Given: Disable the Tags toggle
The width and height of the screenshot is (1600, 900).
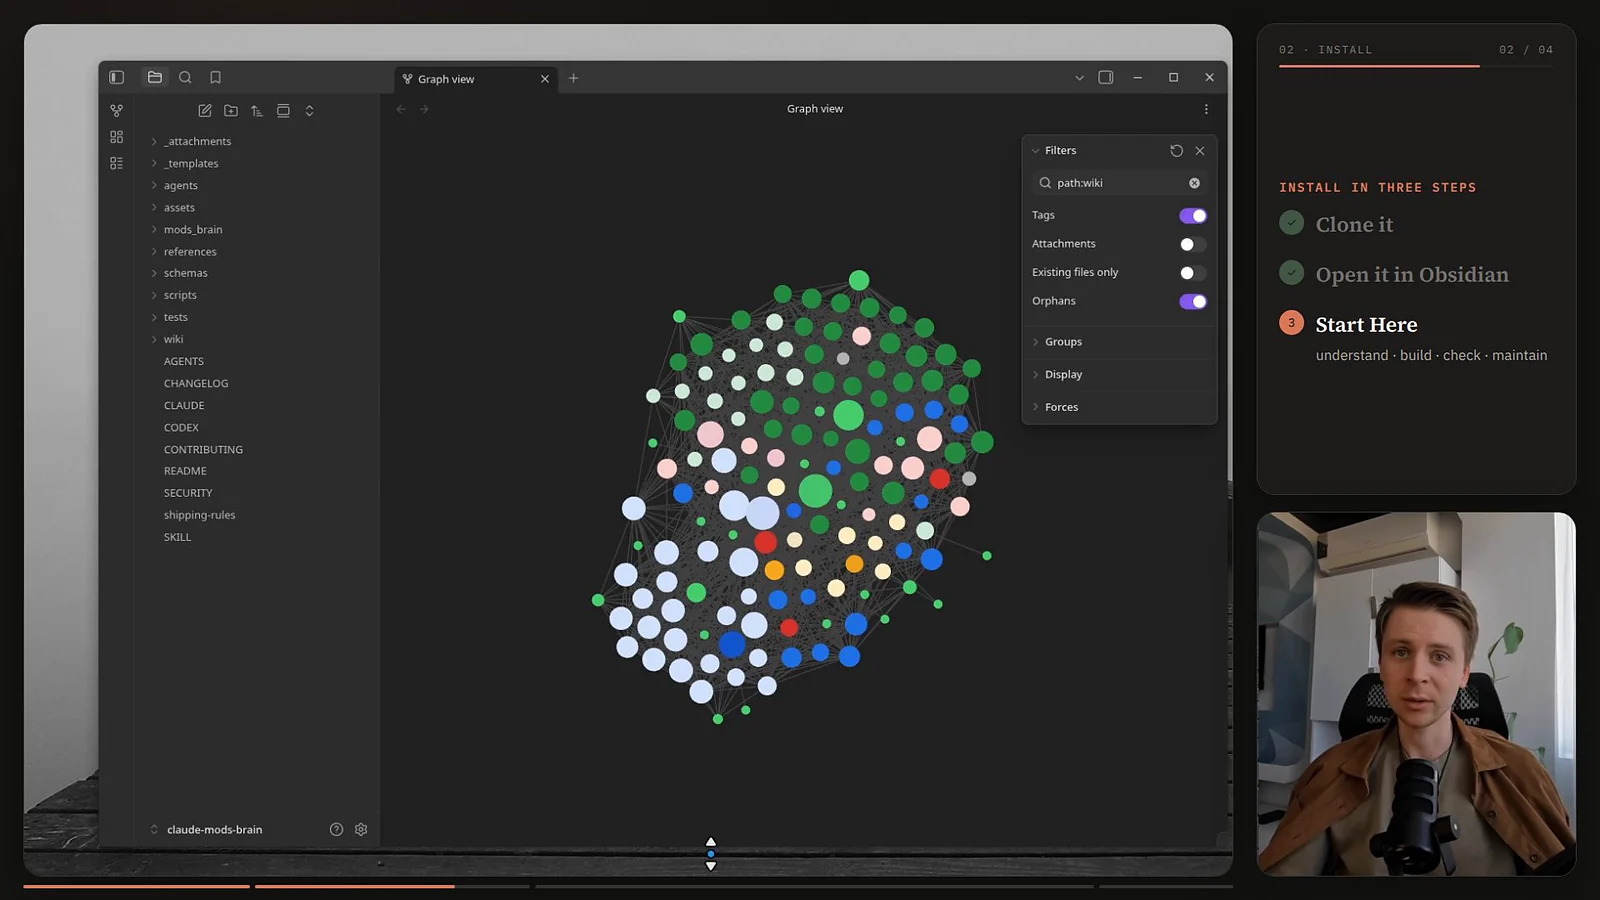Looking at the screenshot, I should pos(1193,216).
